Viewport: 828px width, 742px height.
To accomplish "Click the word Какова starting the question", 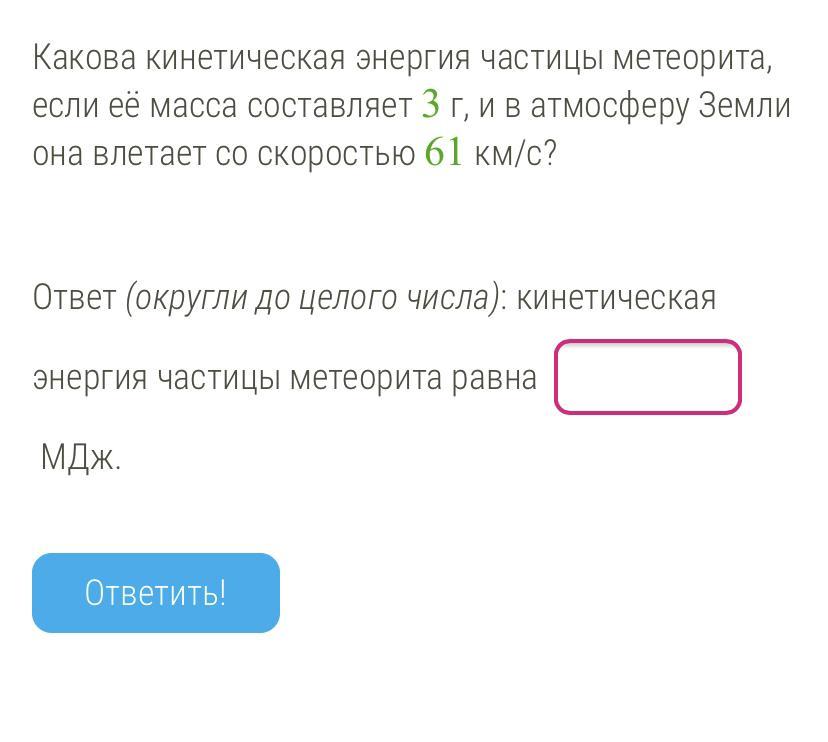I will point(85,58).
